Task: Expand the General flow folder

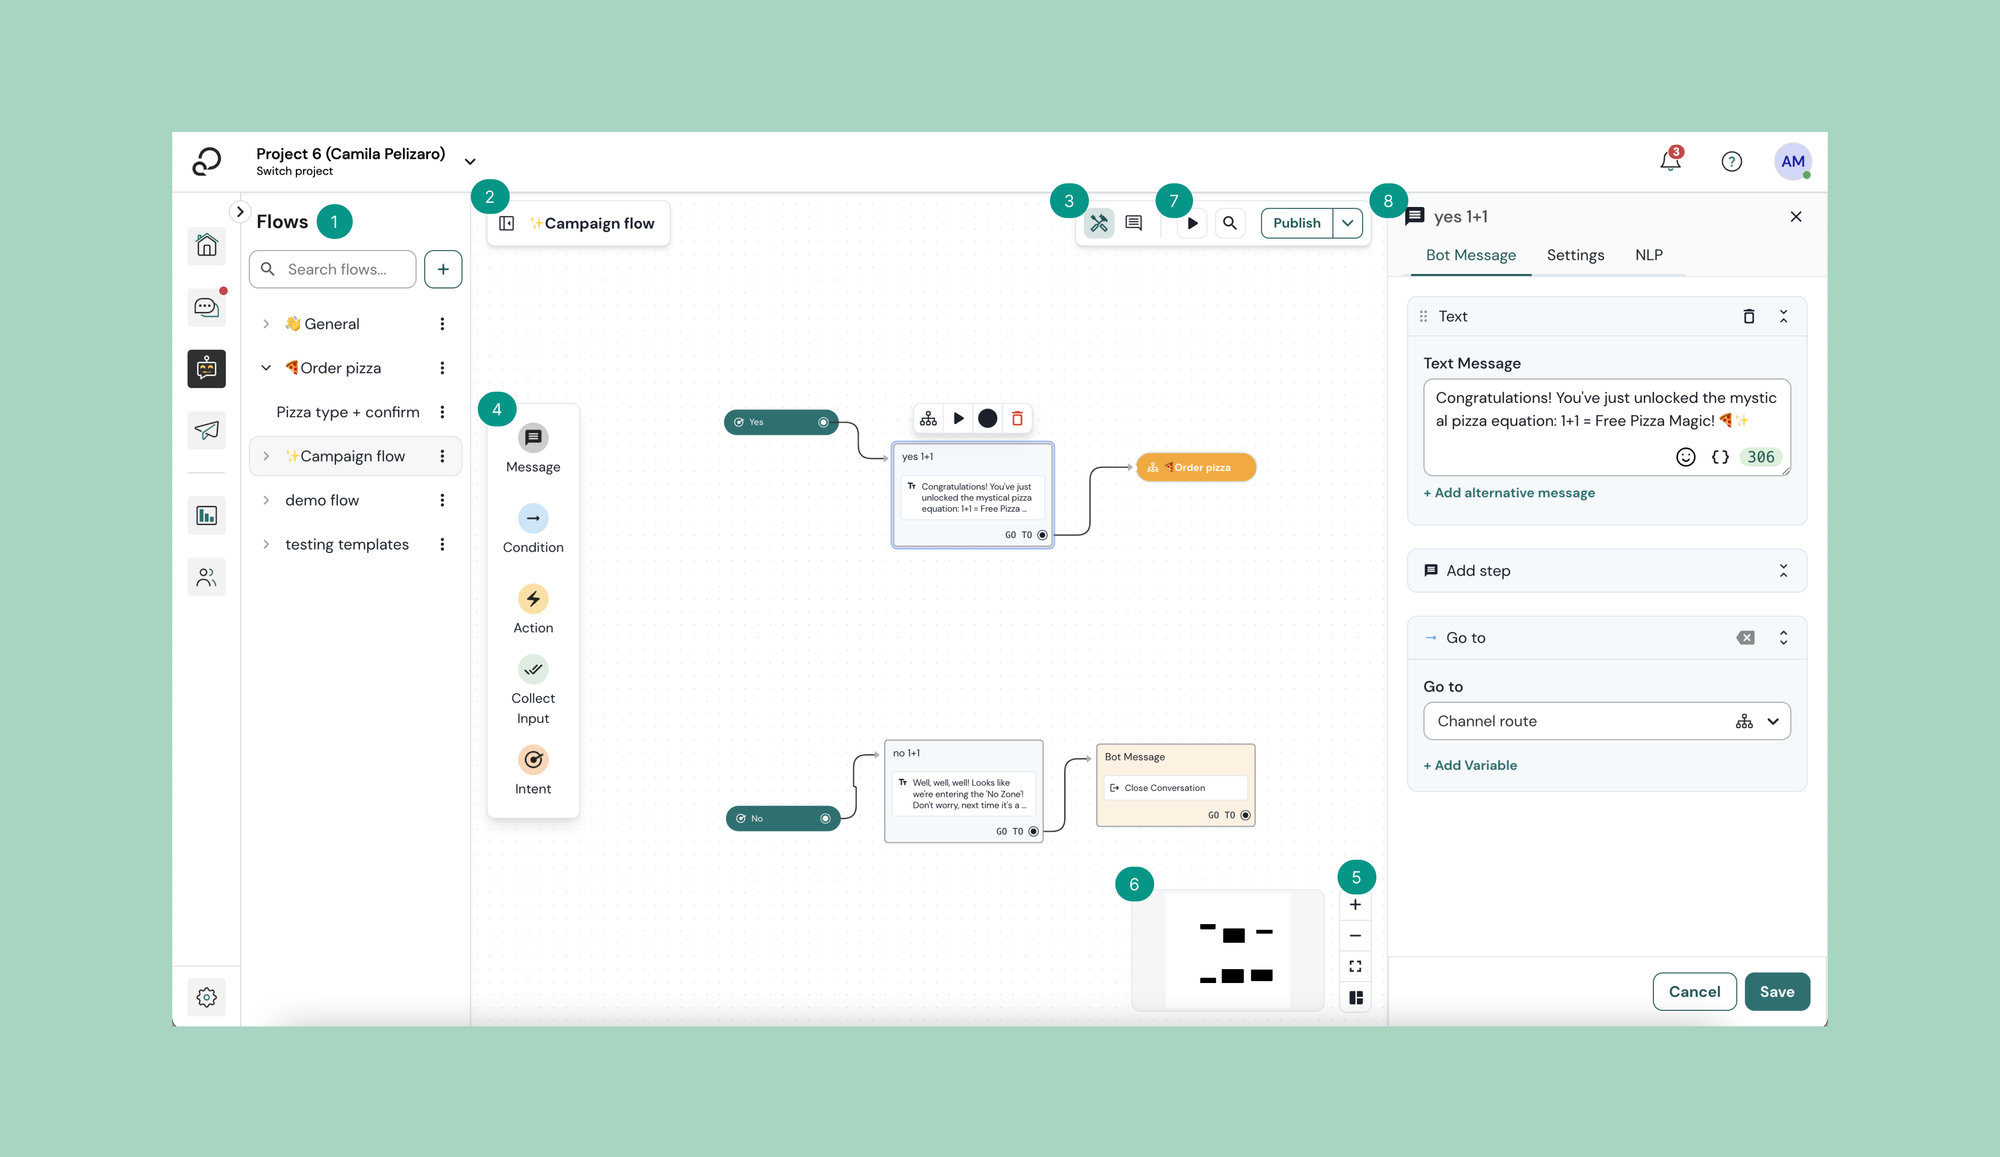Action: pos(266,324)
